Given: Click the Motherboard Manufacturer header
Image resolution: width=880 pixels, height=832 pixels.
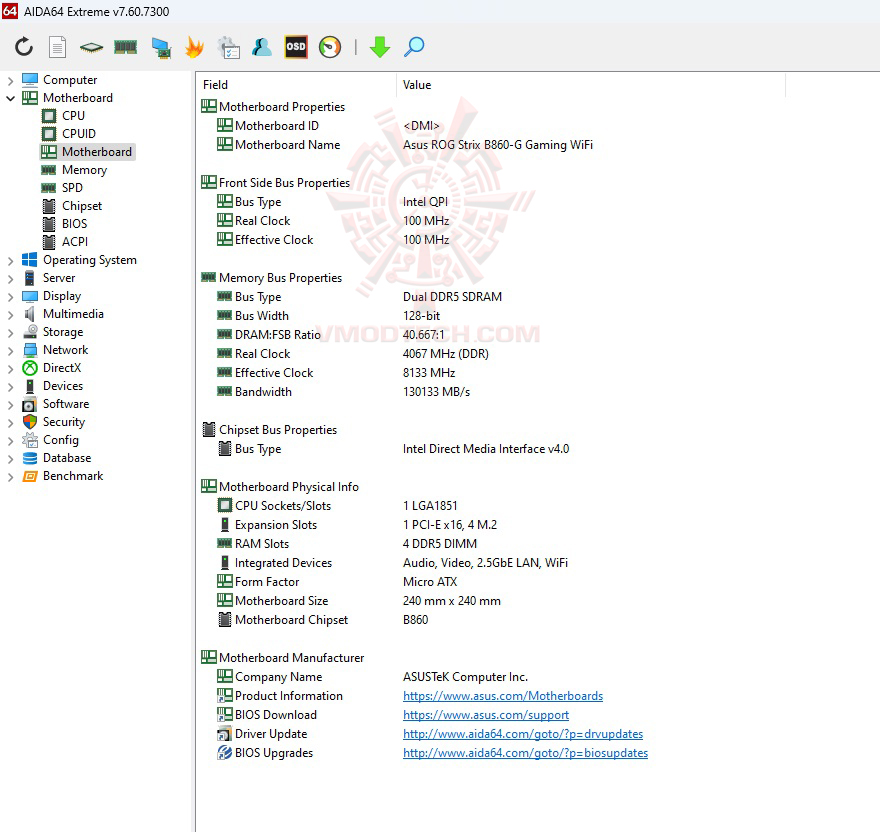Looking at the screenshot, I should 283,657.
